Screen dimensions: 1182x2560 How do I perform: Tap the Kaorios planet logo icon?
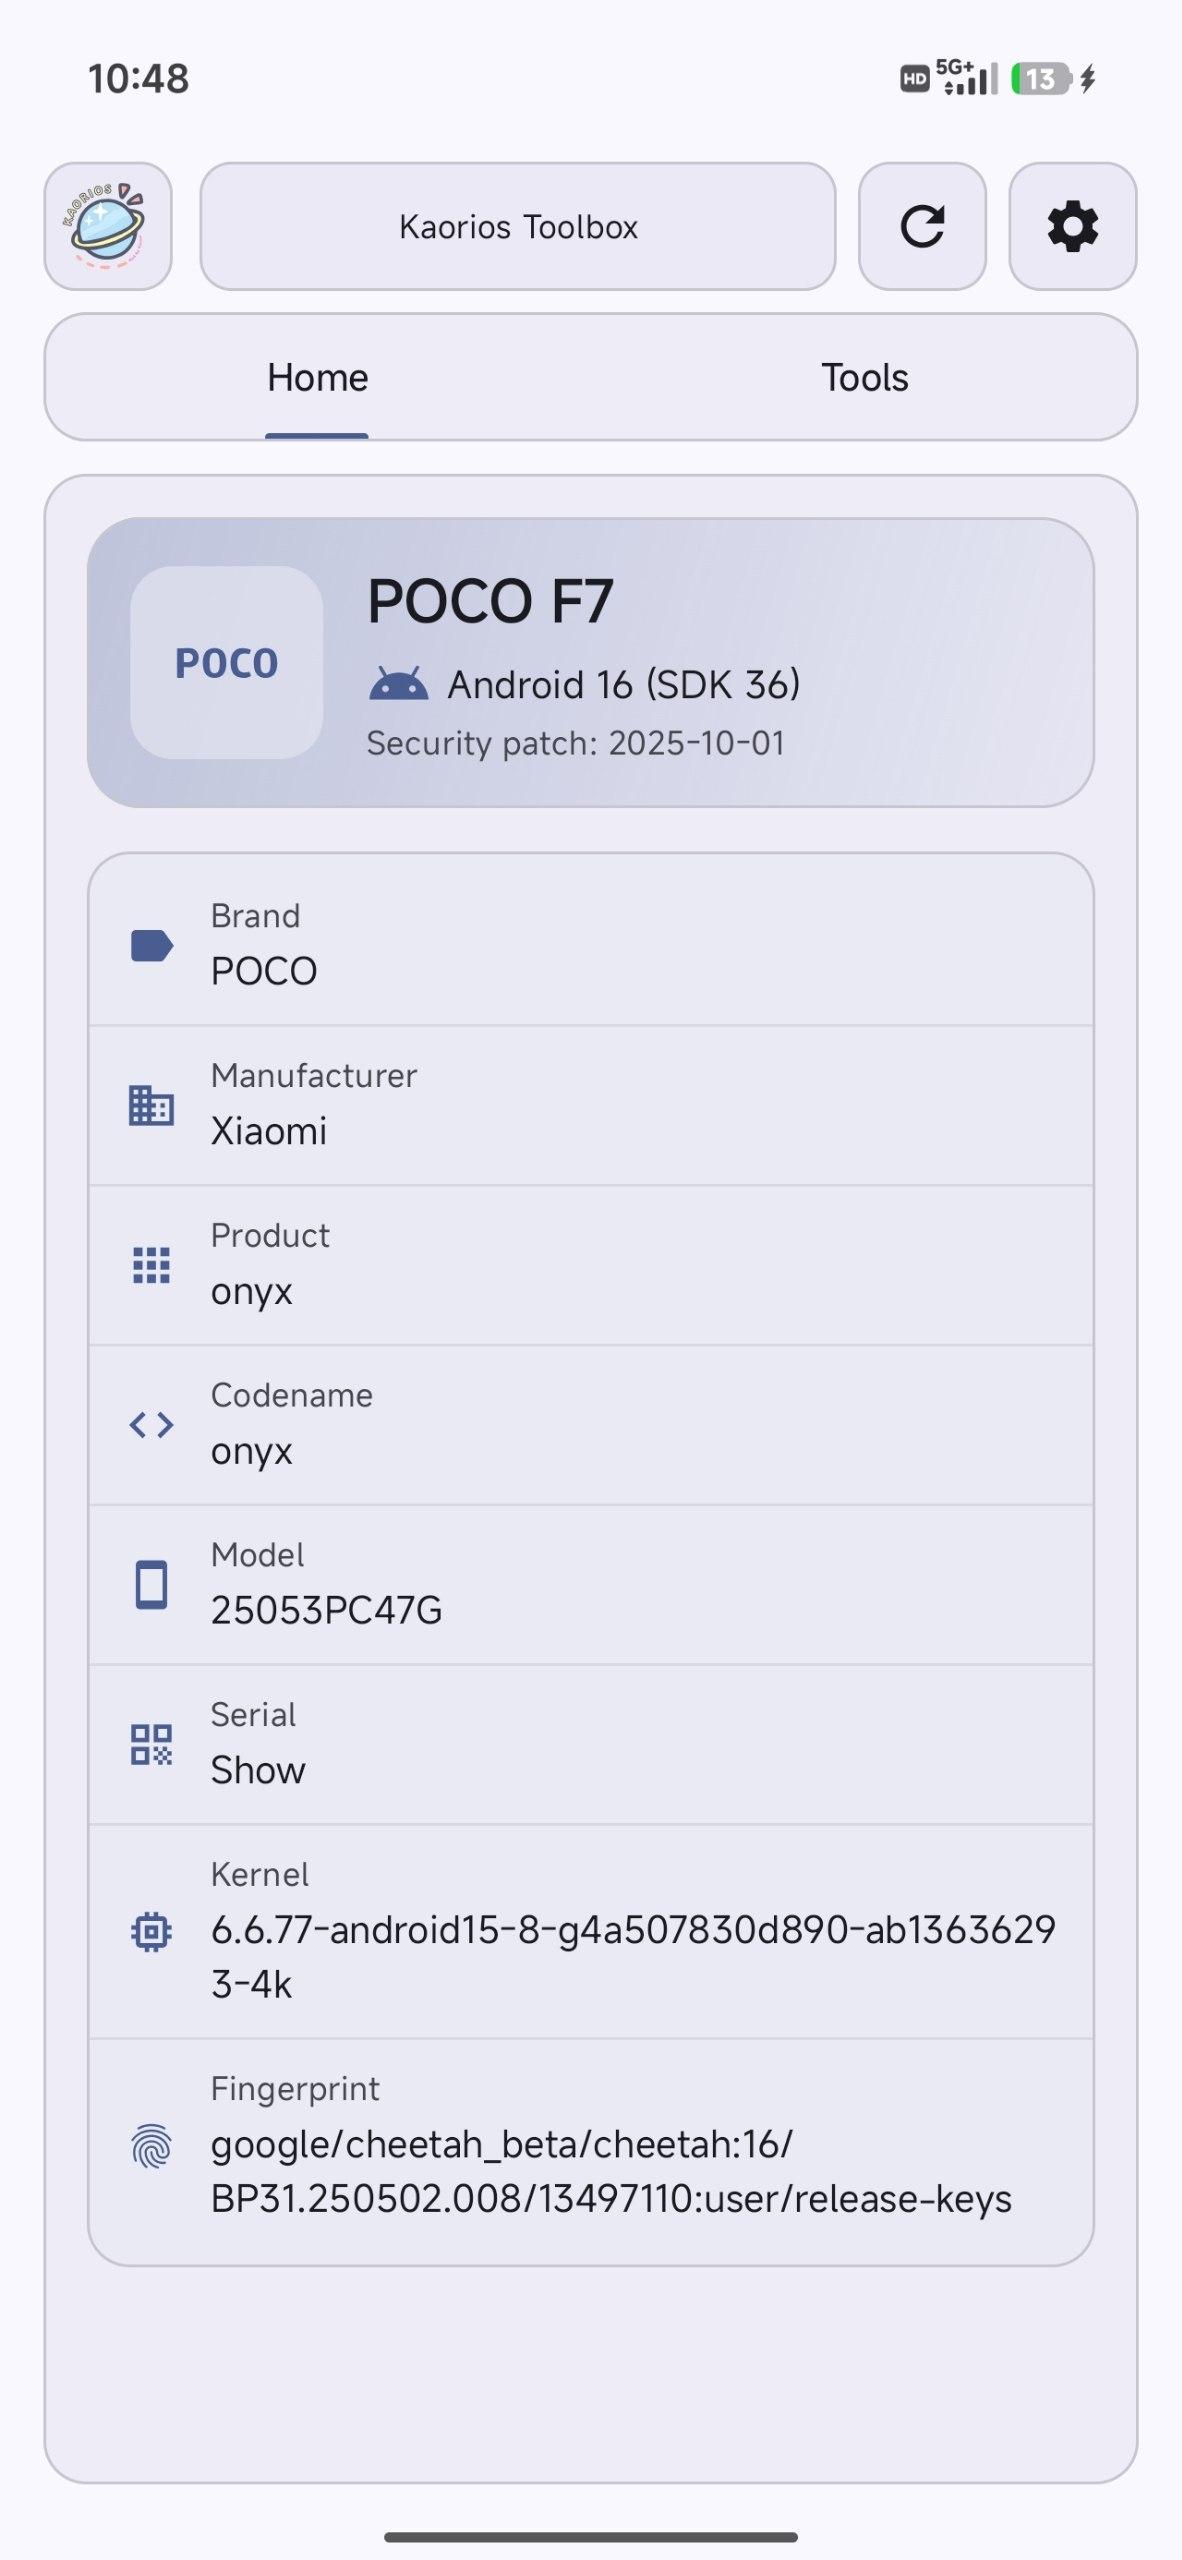pyautogui.click(x=108, y=227)
